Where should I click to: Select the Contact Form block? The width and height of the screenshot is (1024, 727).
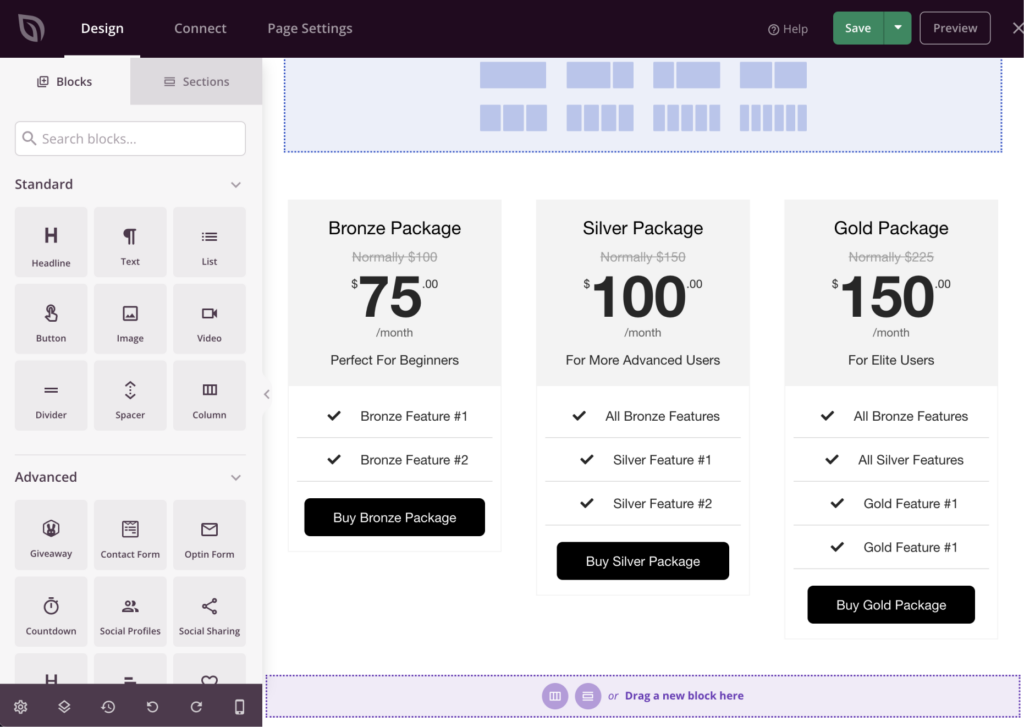(130, 534)
